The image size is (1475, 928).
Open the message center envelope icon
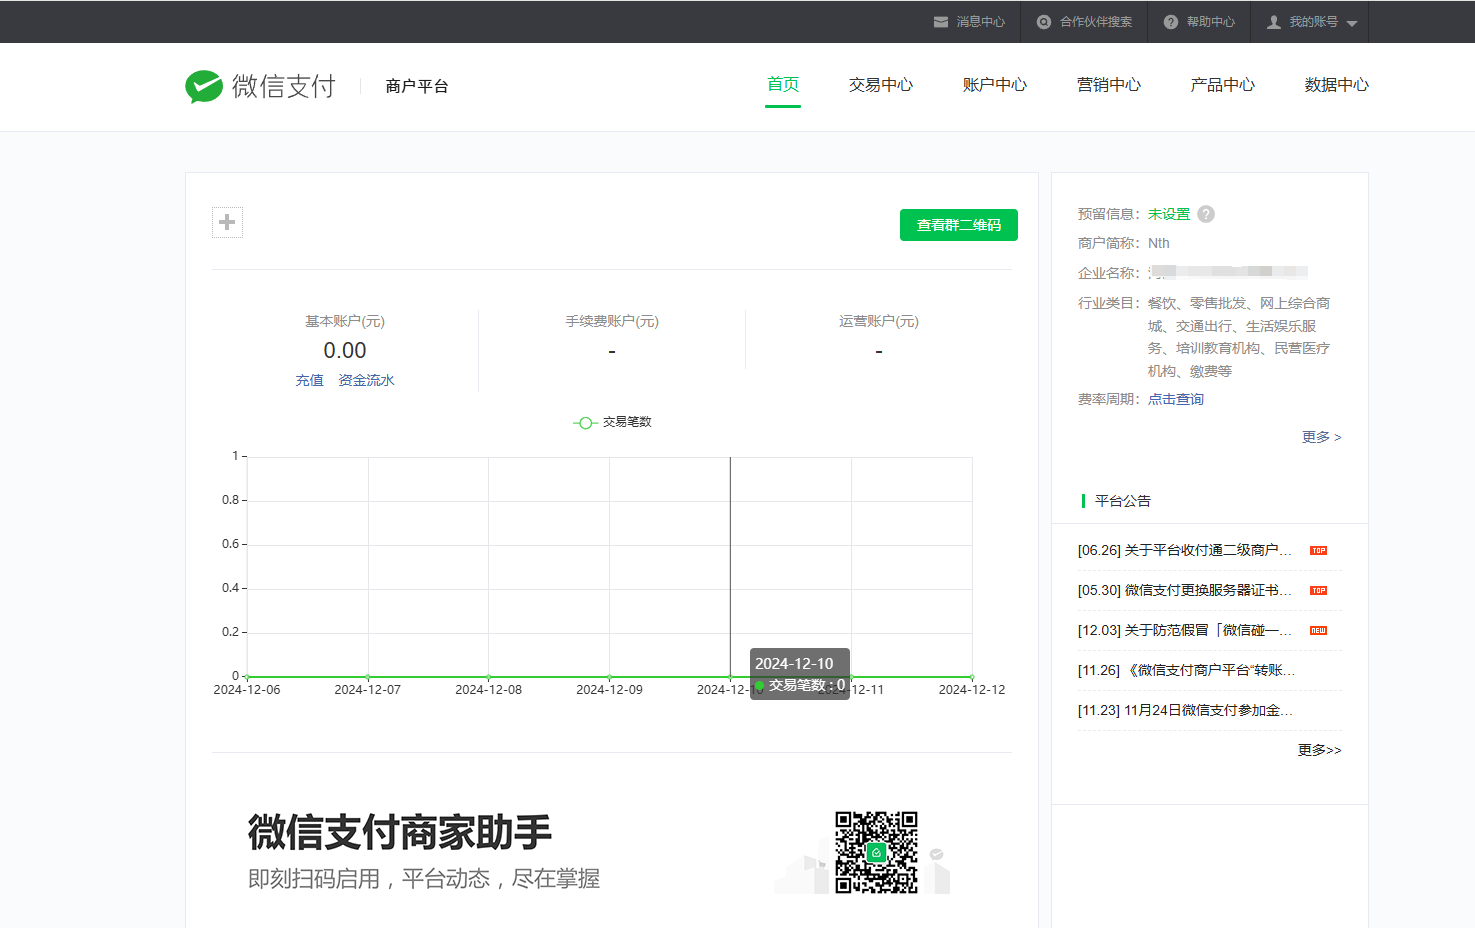click(941, 22)
